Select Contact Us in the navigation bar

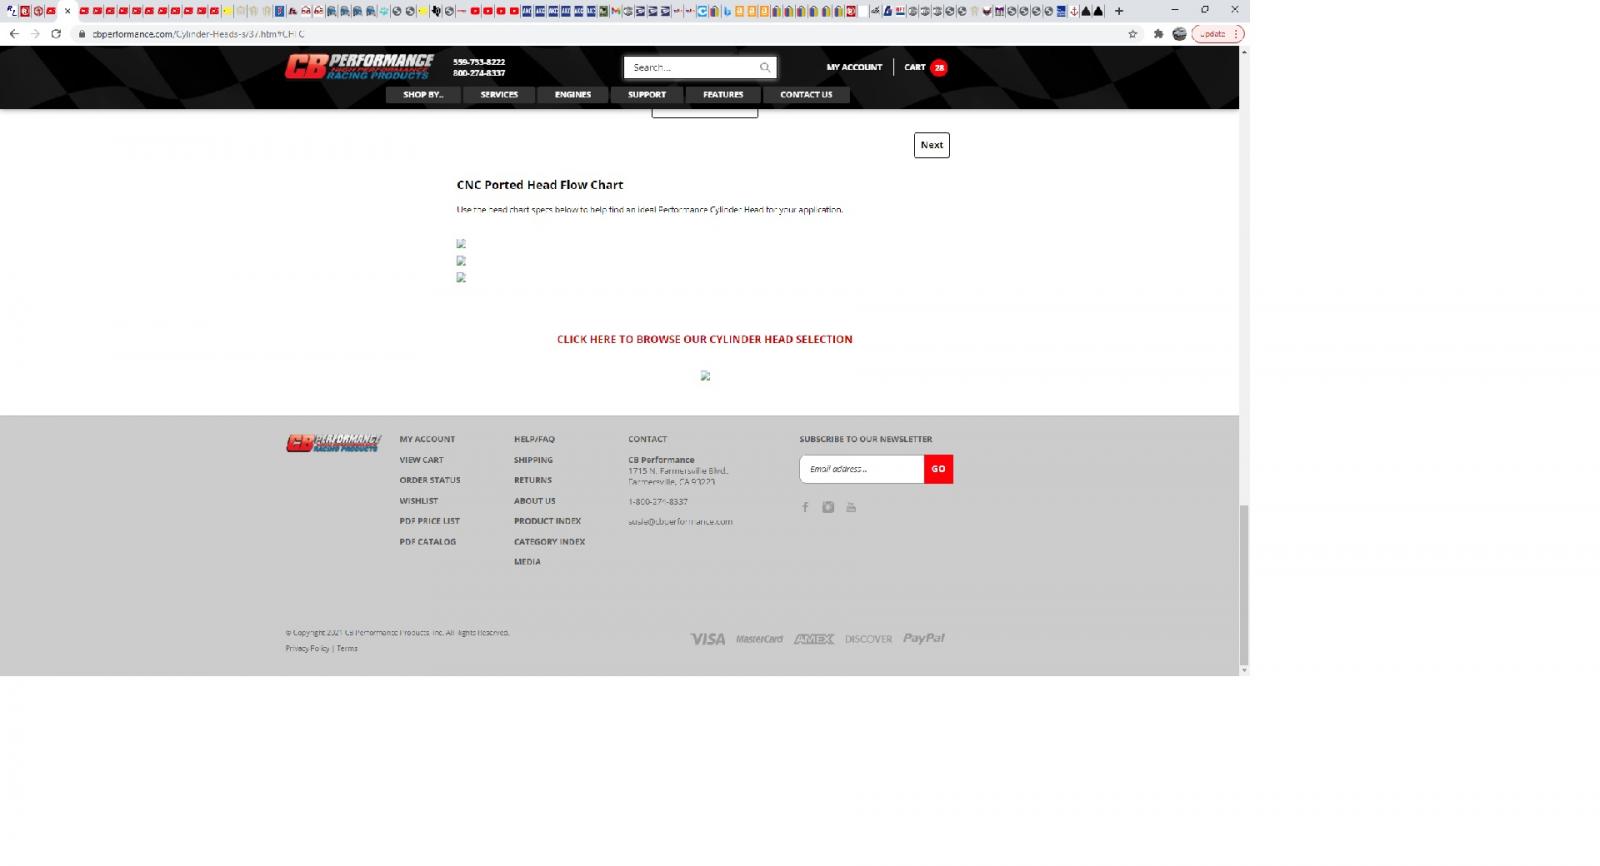tap(806, 95)
